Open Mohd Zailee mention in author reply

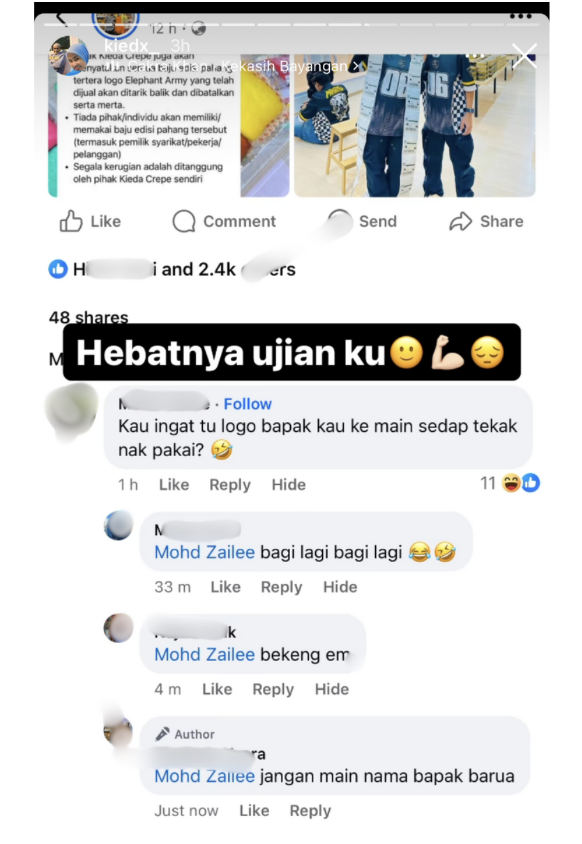pos(205,776)
